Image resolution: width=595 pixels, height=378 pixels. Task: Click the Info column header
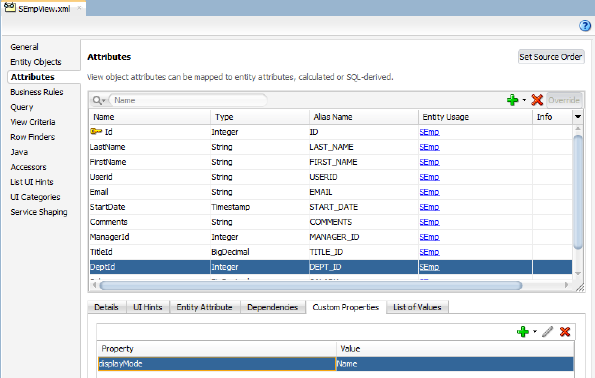[552, 117]
